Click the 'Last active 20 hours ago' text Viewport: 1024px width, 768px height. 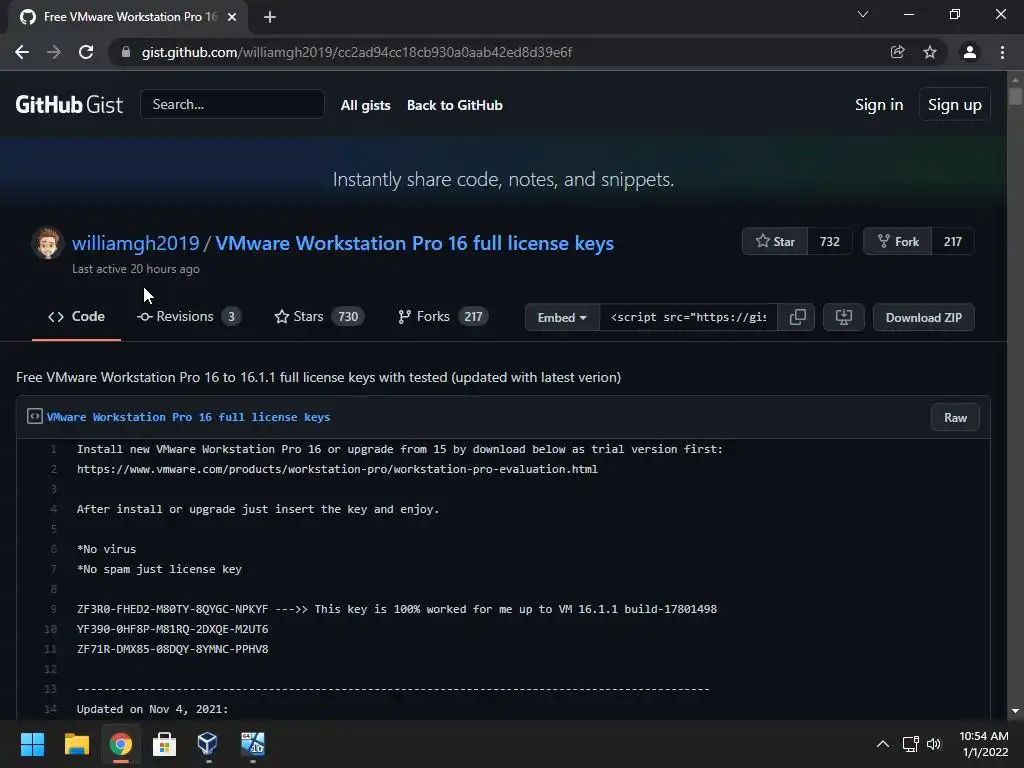136,269
